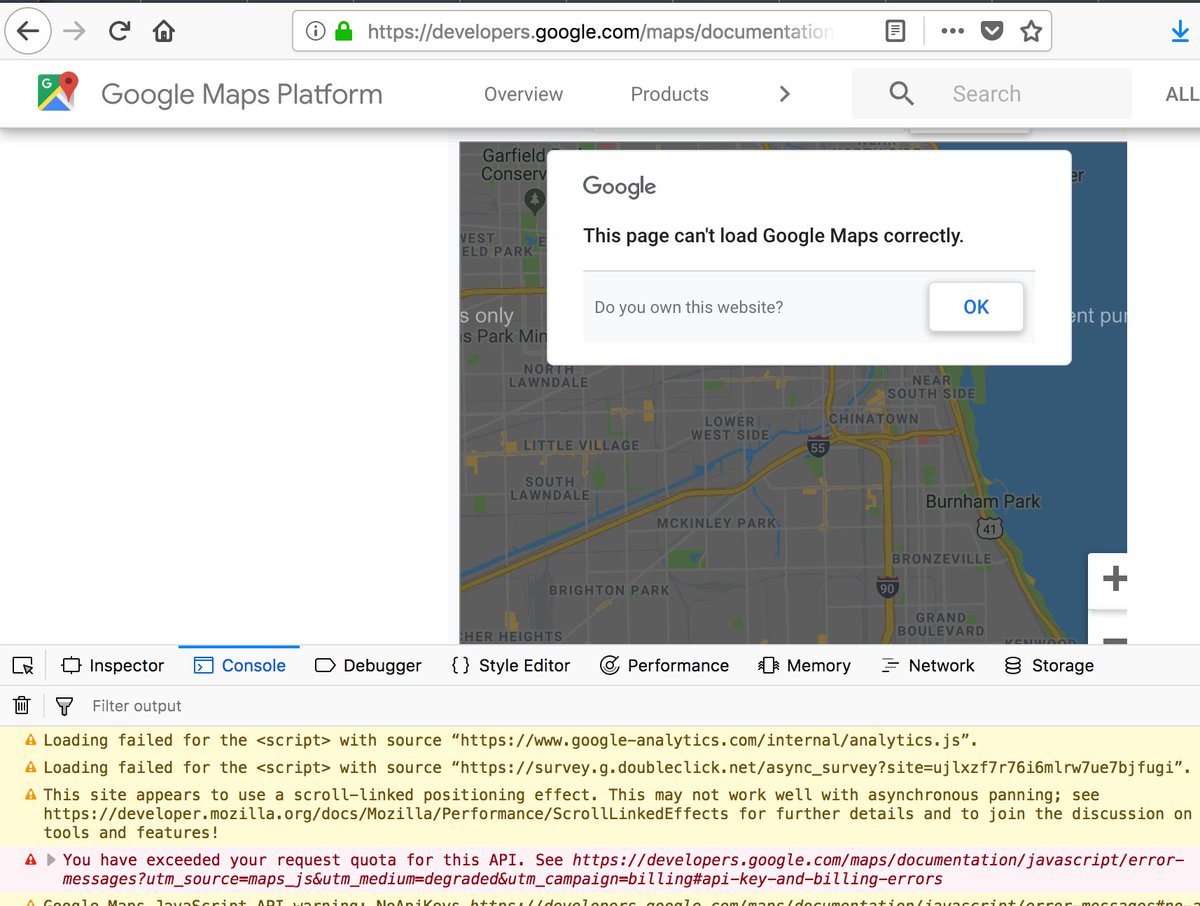The width and height of the screenshot is (1200, 906).
Task: Bookmark this page with the star icon
Action: [x=1031, y=31]
